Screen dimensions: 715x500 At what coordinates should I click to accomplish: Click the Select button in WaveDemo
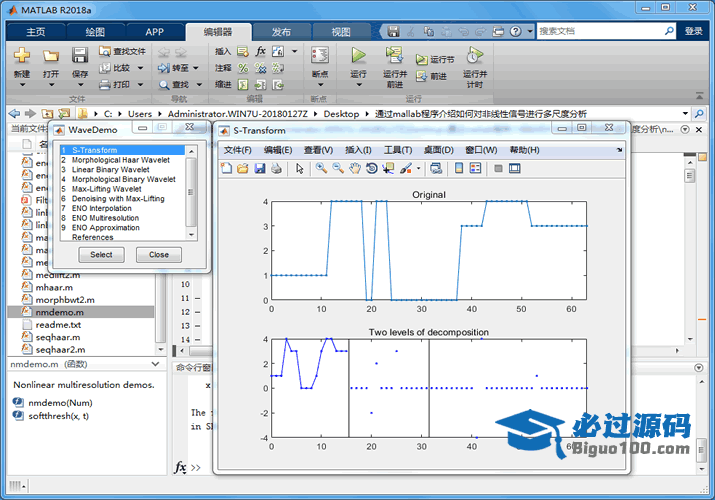[x=101, y=255]
